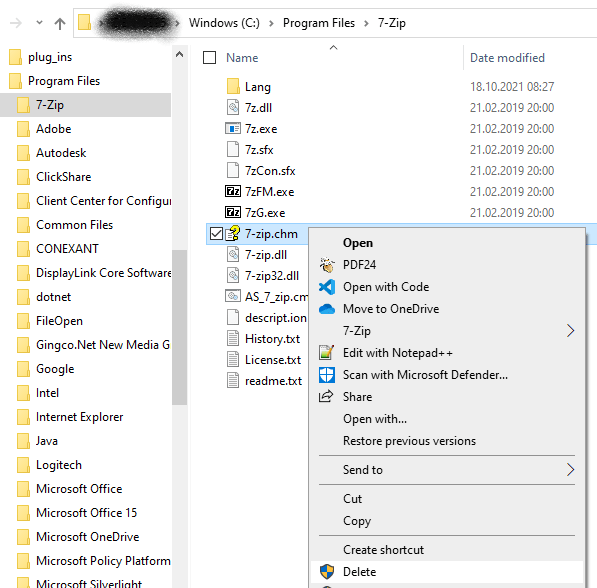Click the Visual Studio Code icon
597x588 pixels.
coord(327,287)
